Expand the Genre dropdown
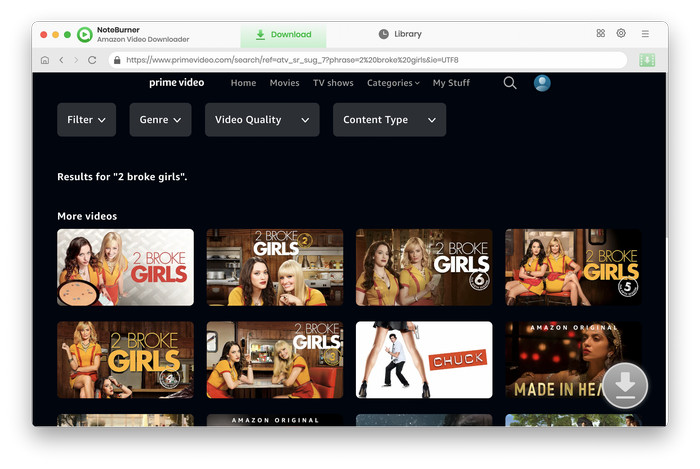Image resolution: width=700 pixels, height=469 pixels. click(x=160, y=120)
